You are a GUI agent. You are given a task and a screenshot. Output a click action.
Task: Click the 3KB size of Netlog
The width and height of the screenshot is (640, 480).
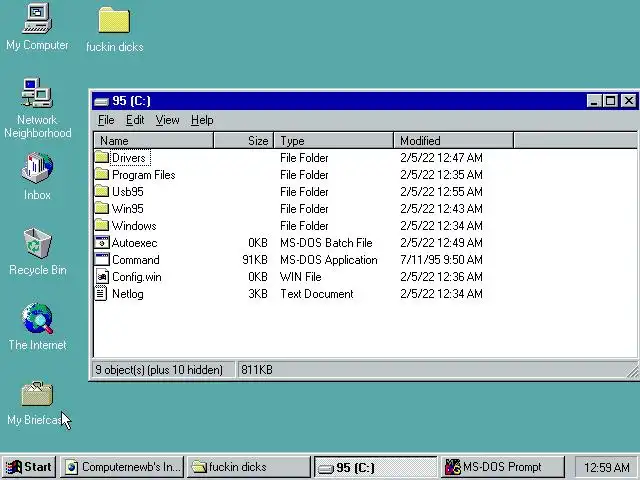[x=258, y=294]
